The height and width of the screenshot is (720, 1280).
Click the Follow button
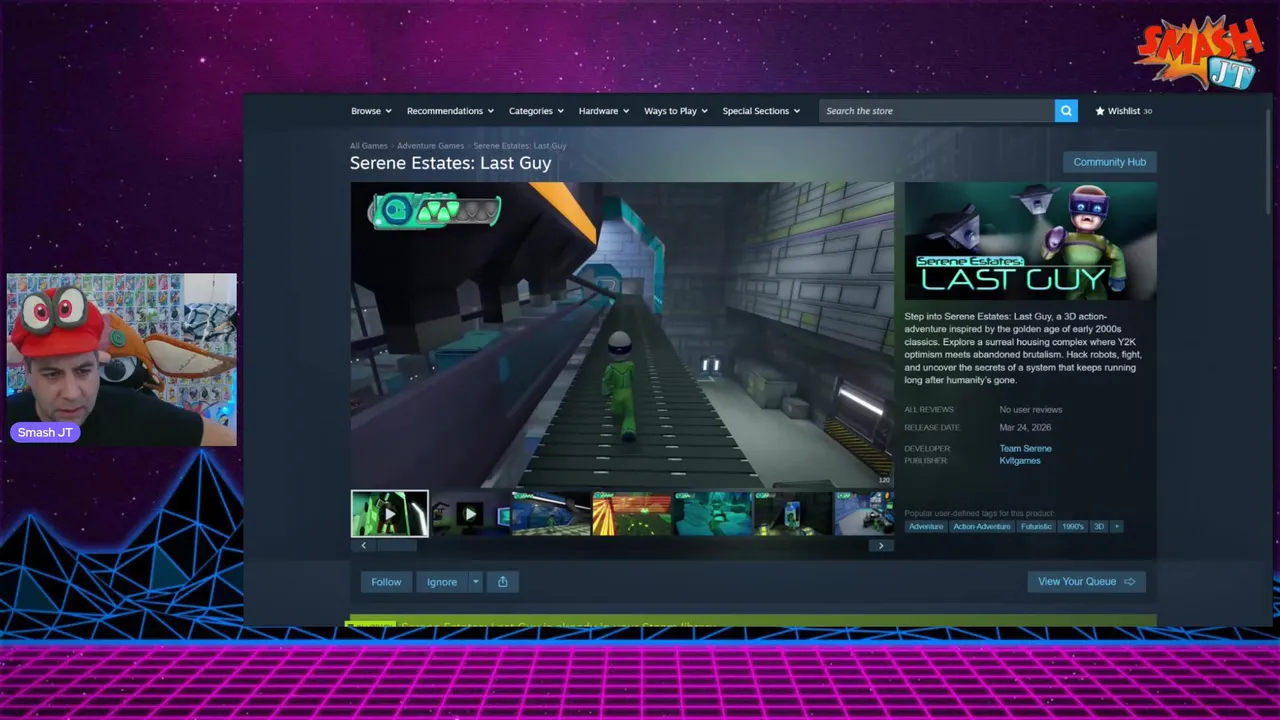click(386, 582)
